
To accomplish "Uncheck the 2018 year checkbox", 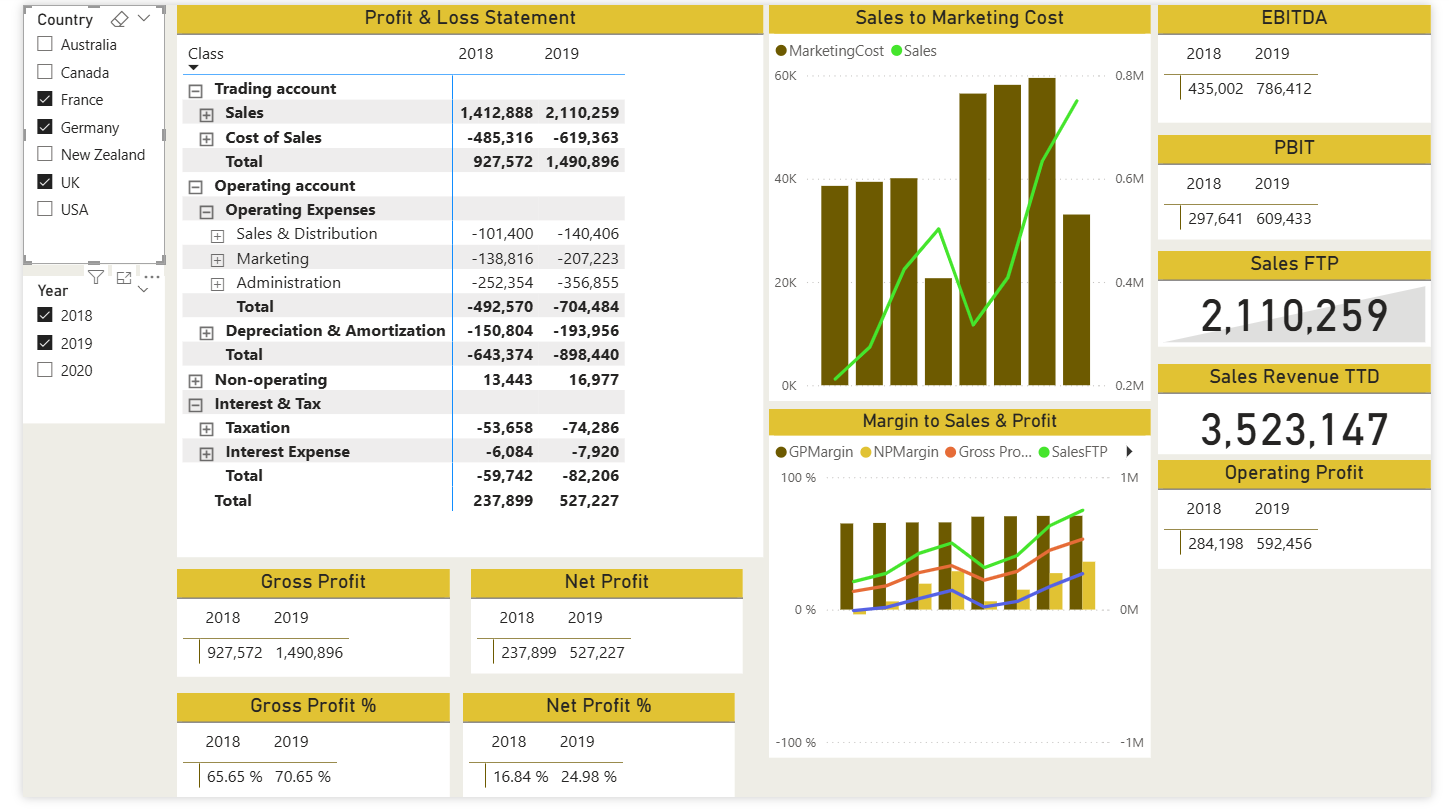I will click(45, 315).
